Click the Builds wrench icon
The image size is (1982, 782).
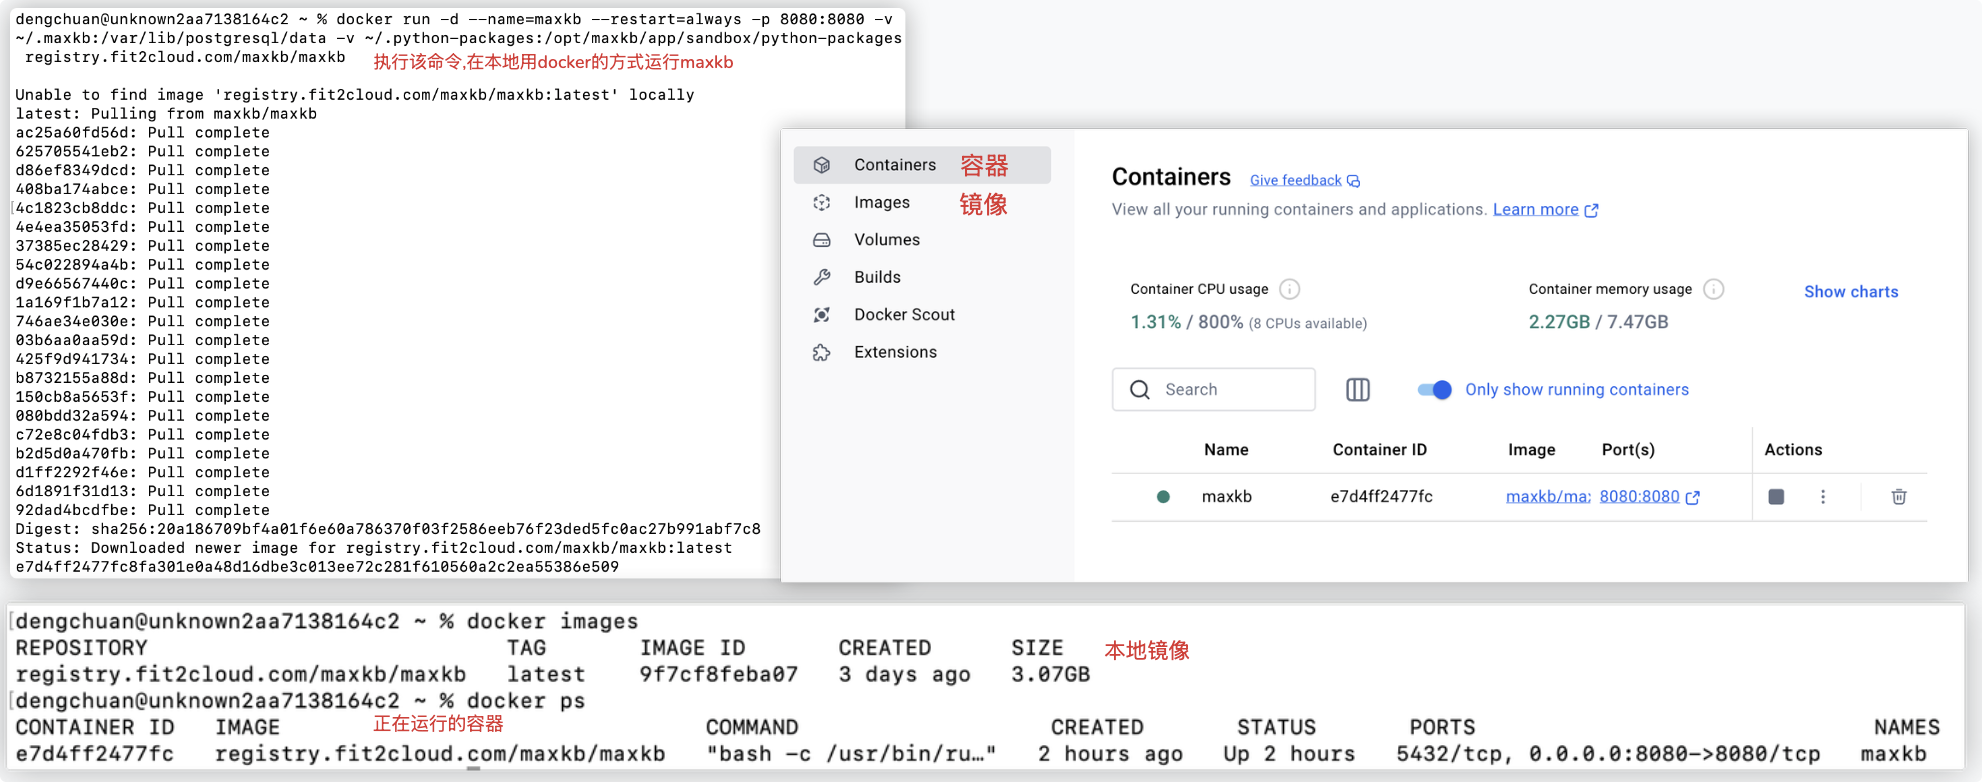click(822, 277)
